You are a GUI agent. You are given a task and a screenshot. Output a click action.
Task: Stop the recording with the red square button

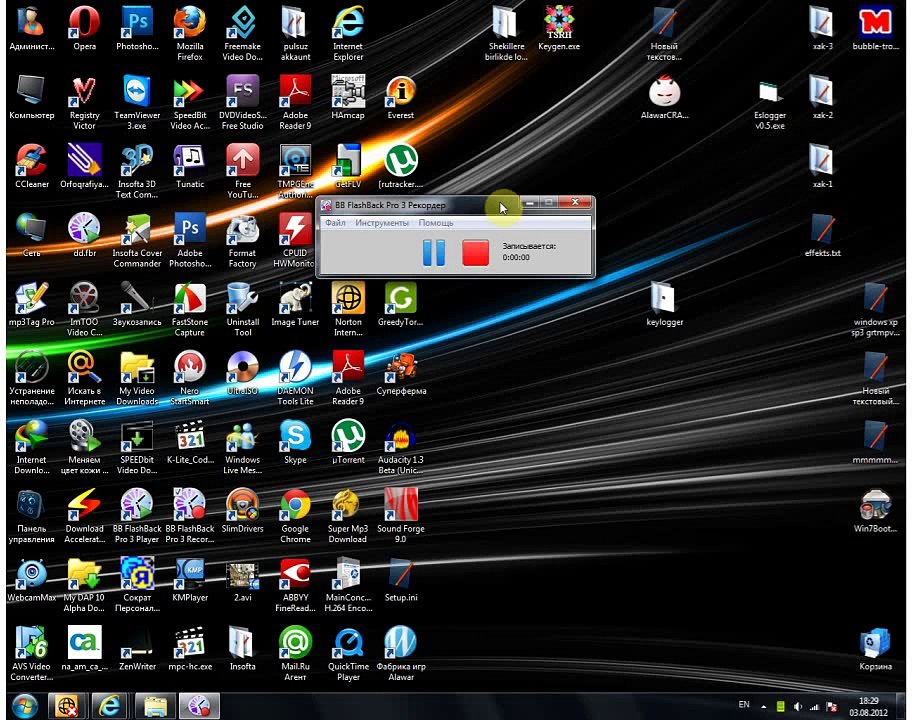point(475,253)
